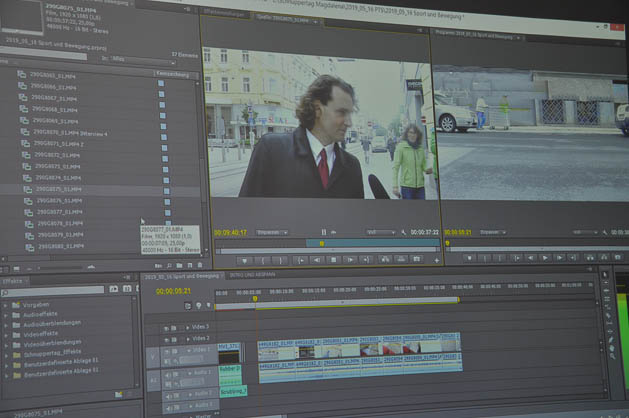
Task: Select the Selection tool in the Tools panel
Action: click(605, 275)
